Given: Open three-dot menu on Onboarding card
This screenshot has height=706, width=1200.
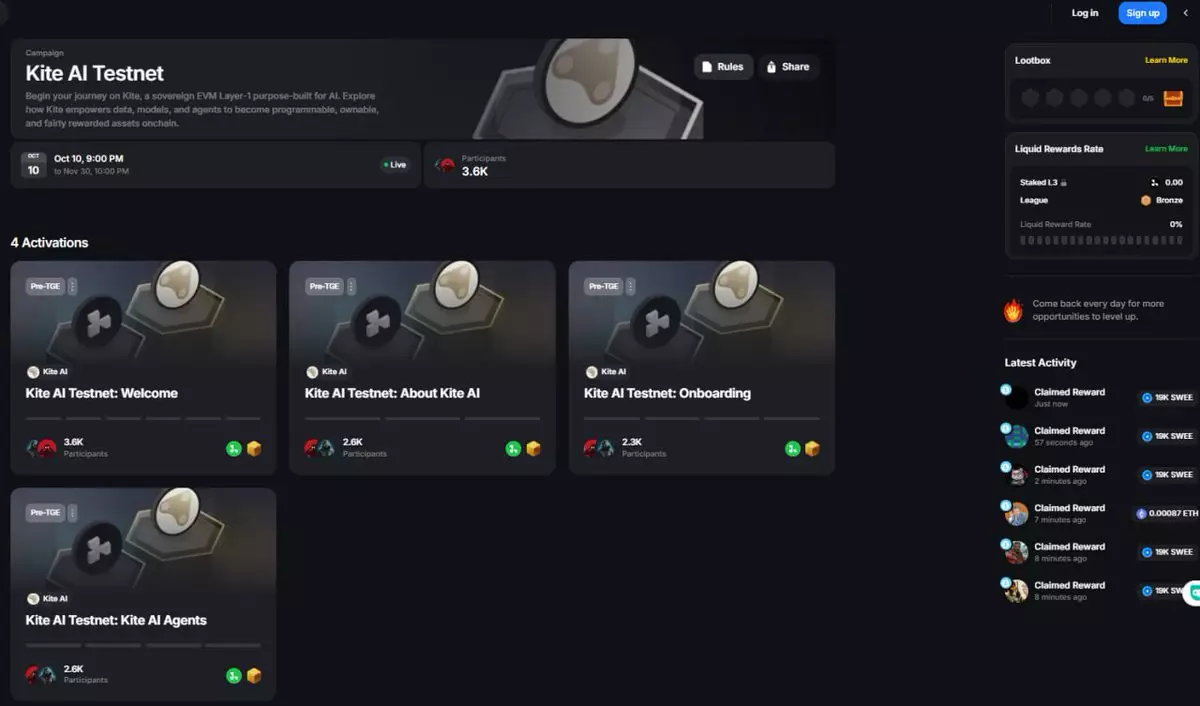Looking at the screenshot, I should [x=630, y=286].
